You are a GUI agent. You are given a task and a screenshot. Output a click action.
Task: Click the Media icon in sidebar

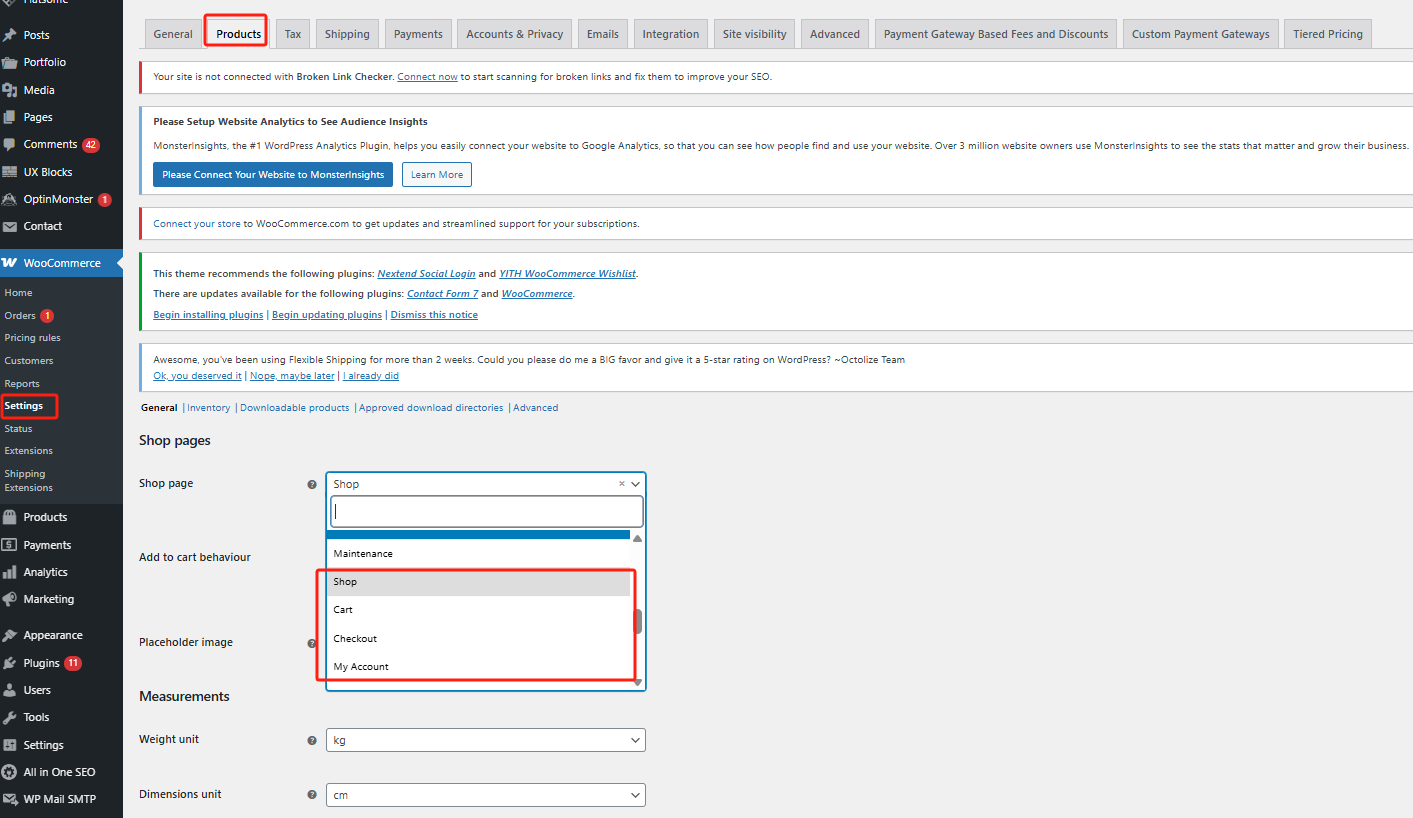(10, 90)
